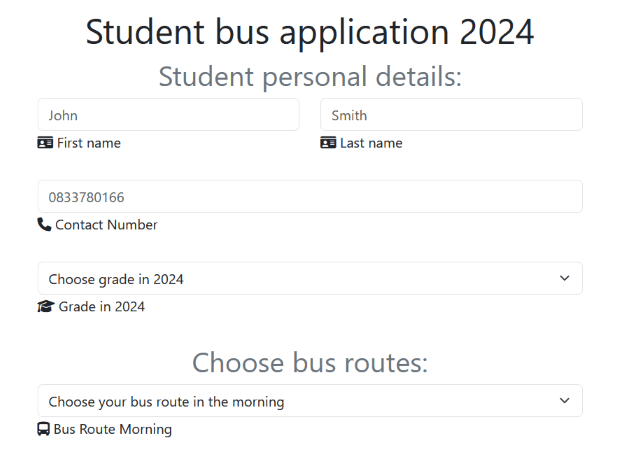Image resolution: width=620 pixels, height=457 pixels.
Task: Click the Bus Route Morning label
Action: pyautogui.click(x=112, y=429)
